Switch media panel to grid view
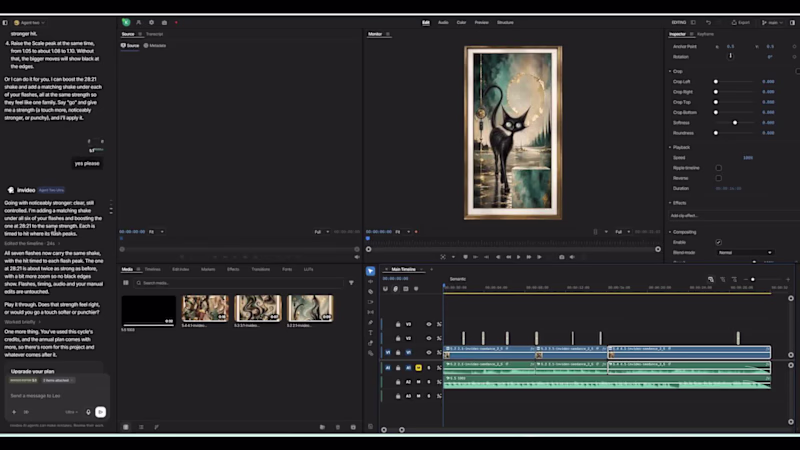The width and height of the screenshot is (800, 450). click(x=126, y=427)
